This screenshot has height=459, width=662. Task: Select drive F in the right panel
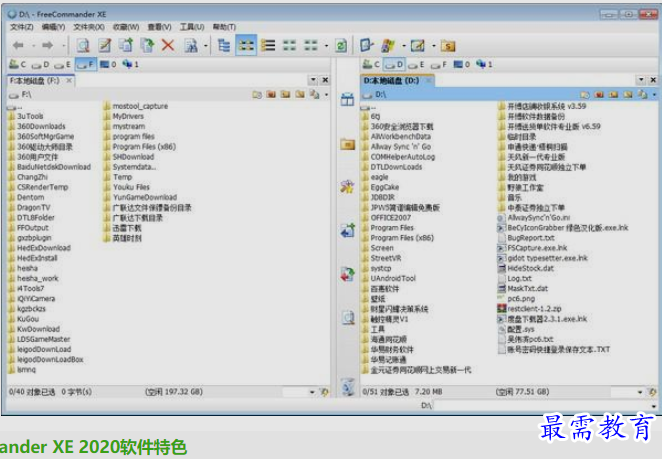(x=438, y=65)
